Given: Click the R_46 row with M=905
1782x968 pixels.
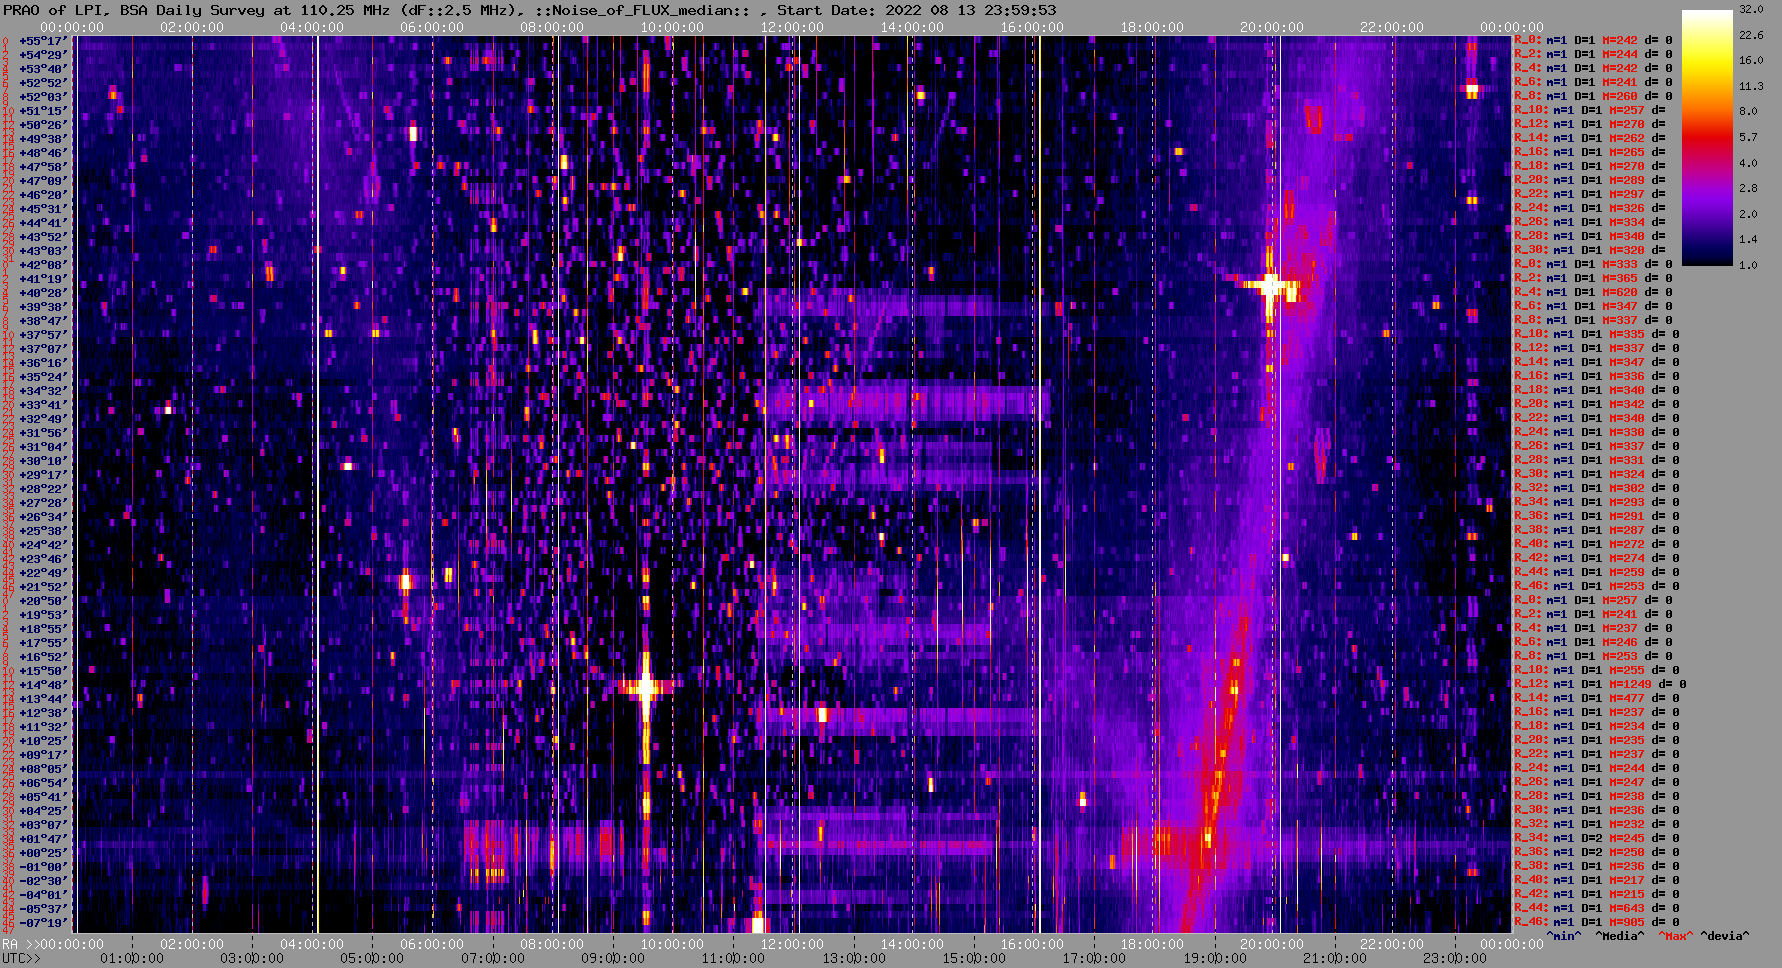Looking at the screenshot, I should coord(1595,922).
